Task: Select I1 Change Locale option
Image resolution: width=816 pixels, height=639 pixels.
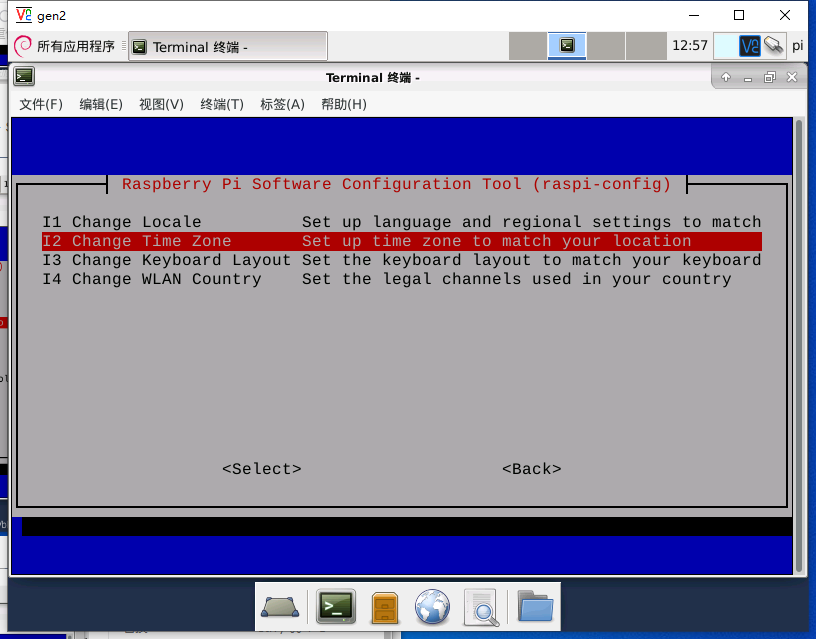Action: pyautogui.click(x=402, y=222)
